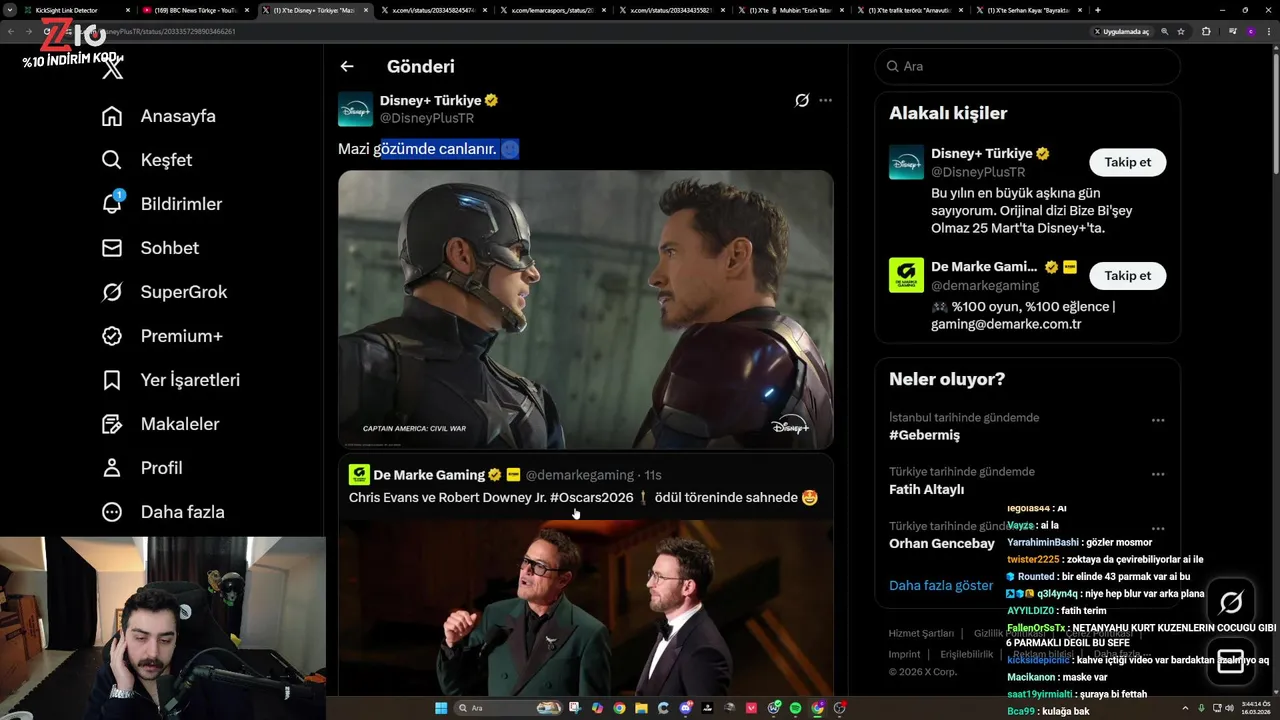This screenshot has width=1280, height=720.
Task: Open the Windows Start menu
Action: tap(441, 708)
